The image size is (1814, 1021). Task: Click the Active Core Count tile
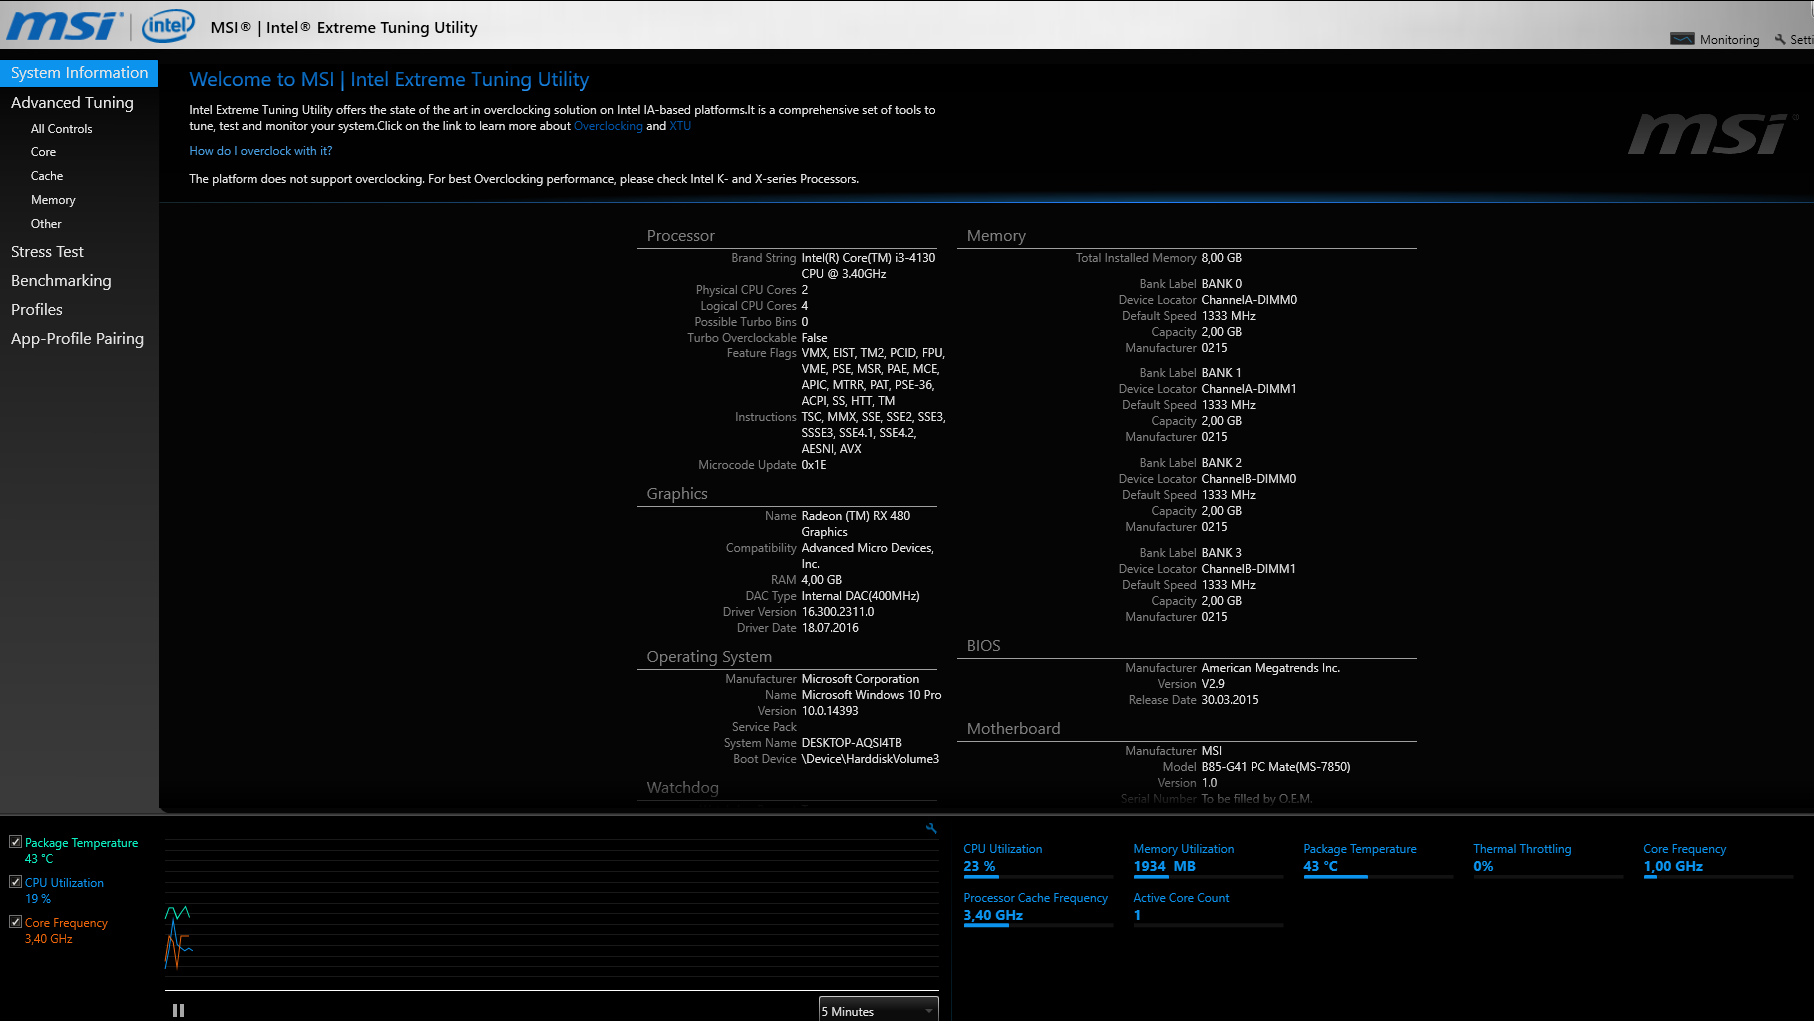(1208, 909)
